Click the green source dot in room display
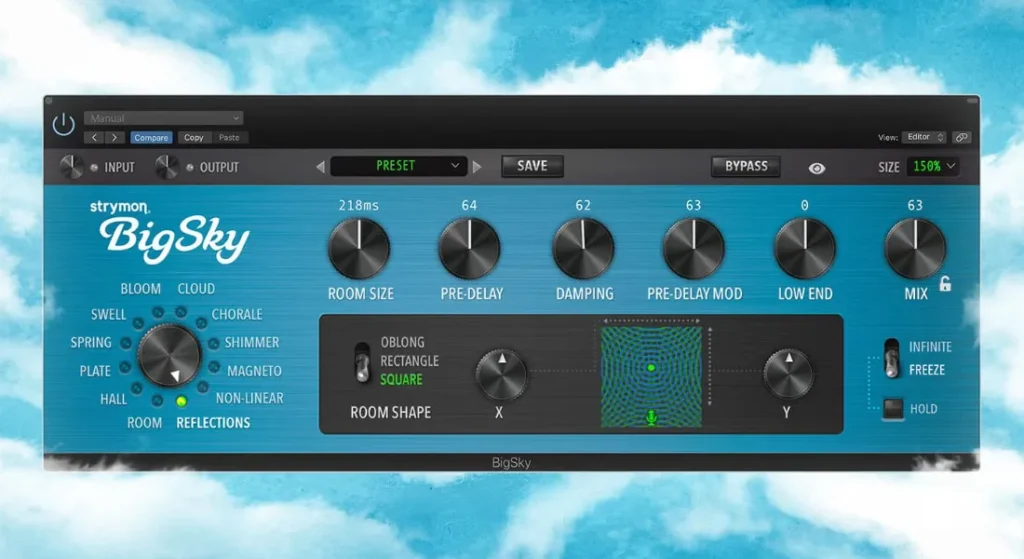The height and width of the screenshot is (559, 1024). pos(650,368)
